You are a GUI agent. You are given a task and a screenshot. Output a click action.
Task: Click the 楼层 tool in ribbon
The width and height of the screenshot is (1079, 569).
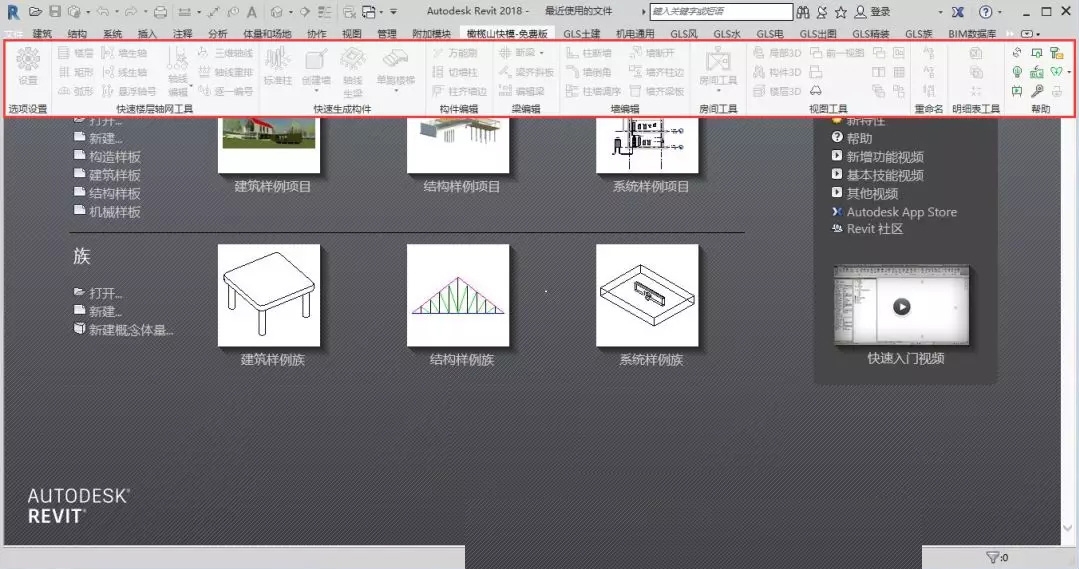pyautogui.click(x=76, y=53)
